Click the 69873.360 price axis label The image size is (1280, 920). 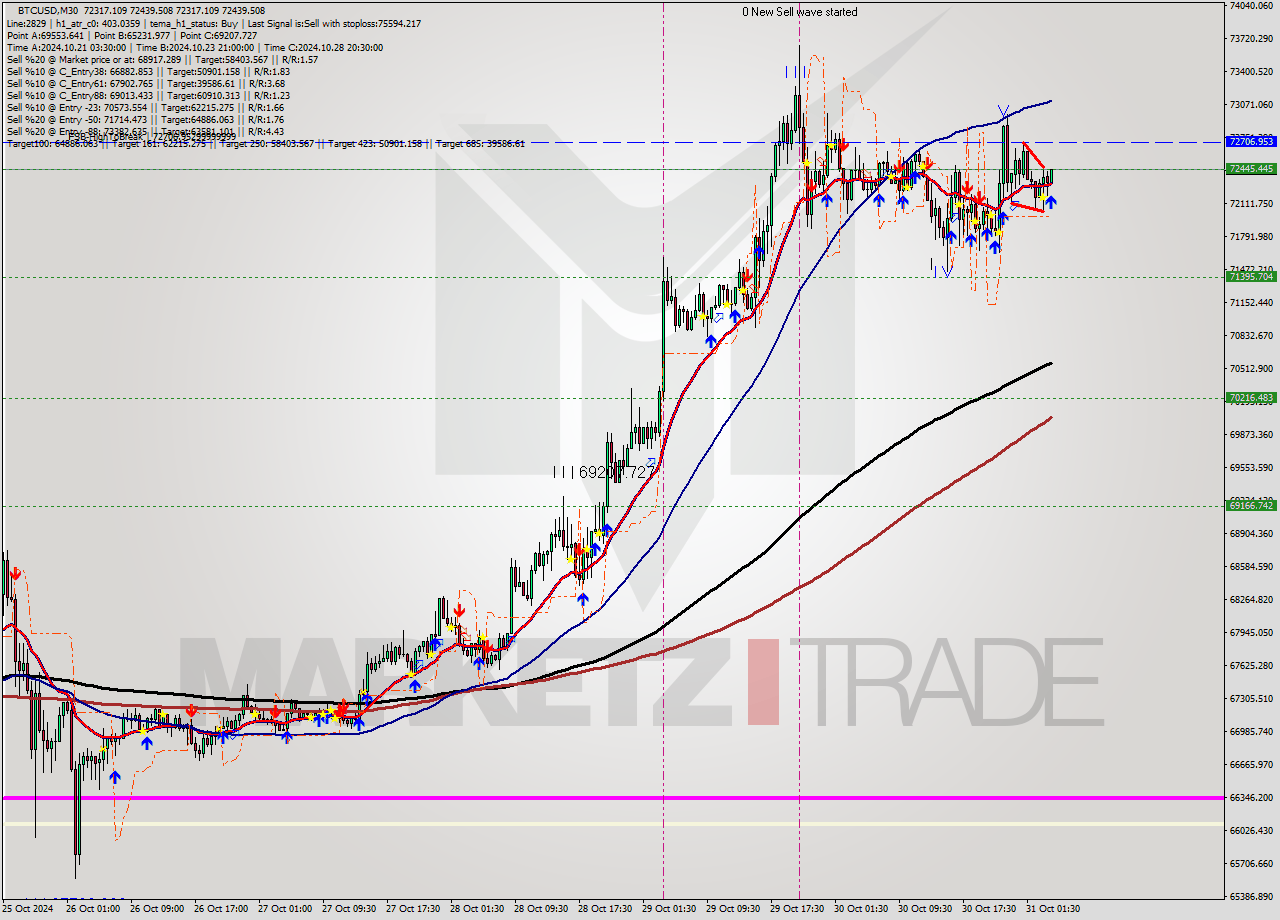pos(1251,434)
